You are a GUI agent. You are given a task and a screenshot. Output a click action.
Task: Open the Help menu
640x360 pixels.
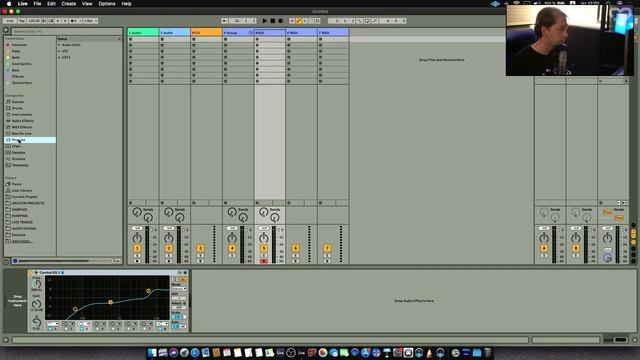click(x=127, y=4)
